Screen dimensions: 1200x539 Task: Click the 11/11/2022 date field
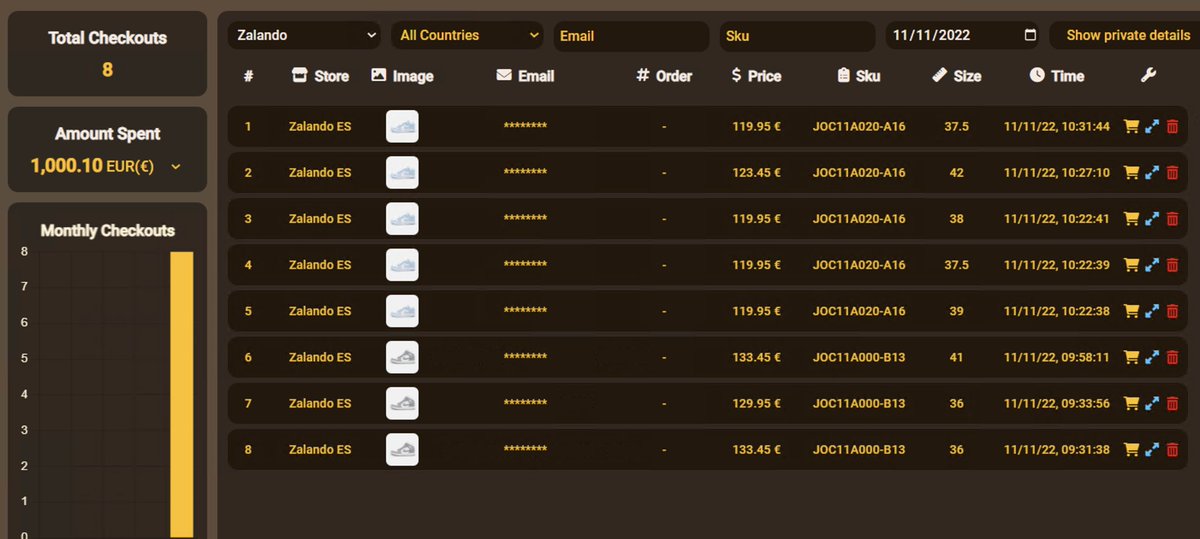(962, 35)
